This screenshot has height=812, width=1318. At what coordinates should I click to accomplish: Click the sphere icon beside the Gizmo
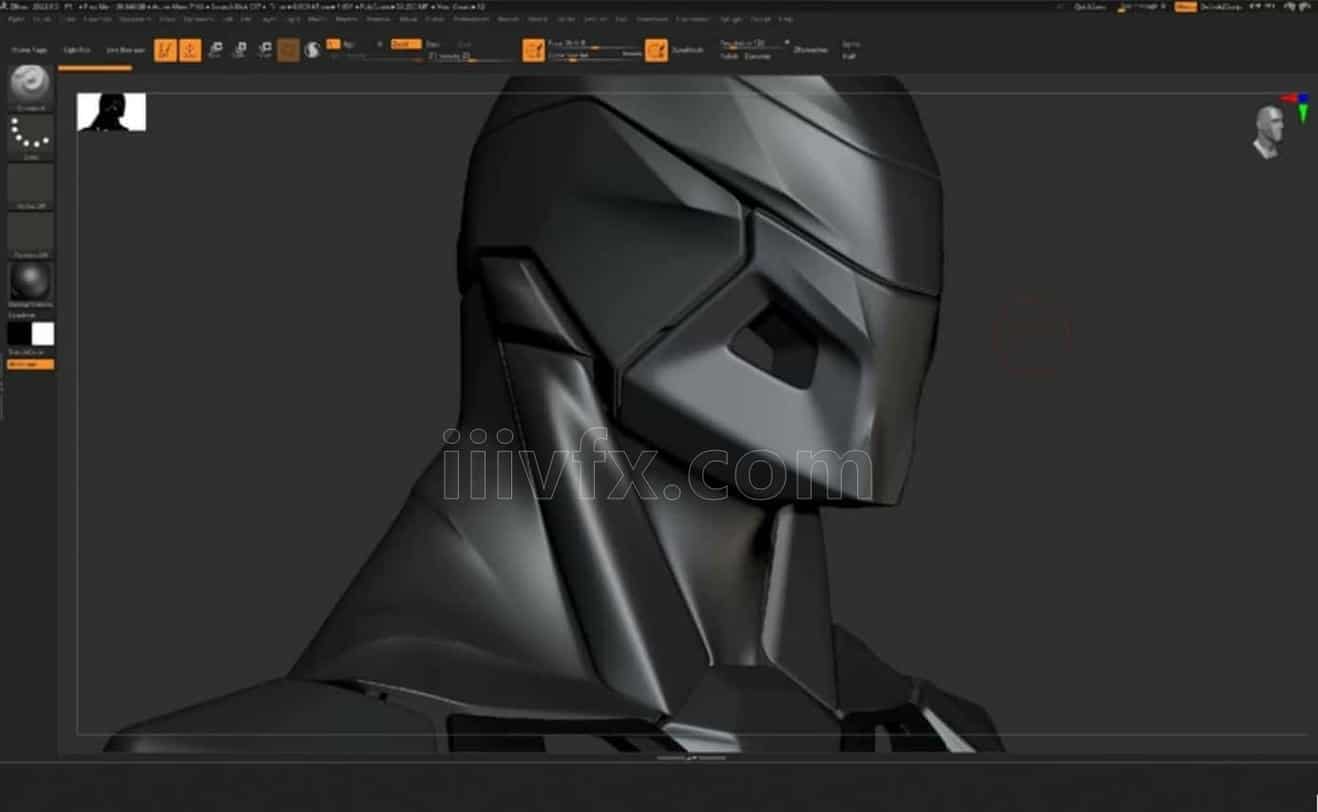(x=312, y=49)
